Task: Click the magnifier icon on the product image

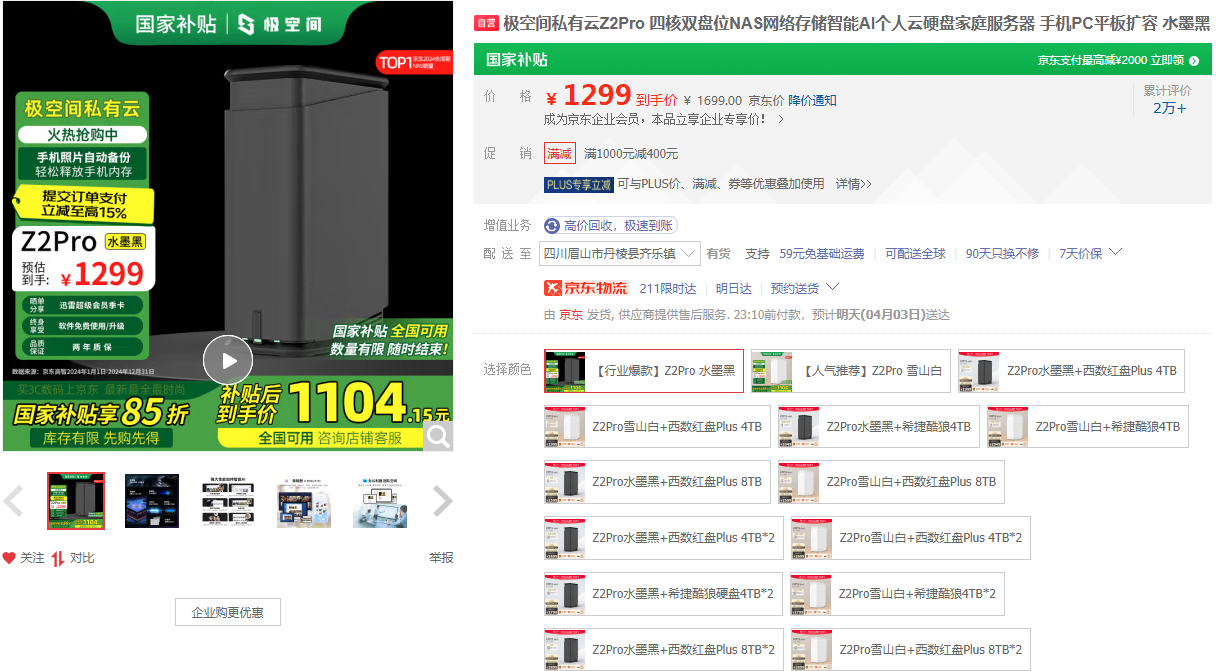Action: [438, 435]
